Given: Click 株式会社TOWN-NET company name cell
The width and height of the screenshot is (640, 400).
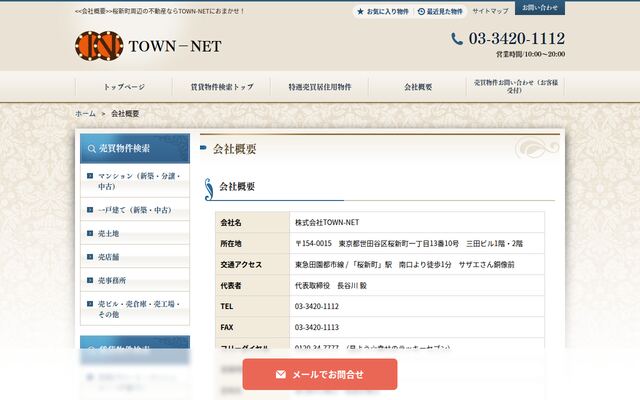Looking at the screenshot, I should (417, 222).
